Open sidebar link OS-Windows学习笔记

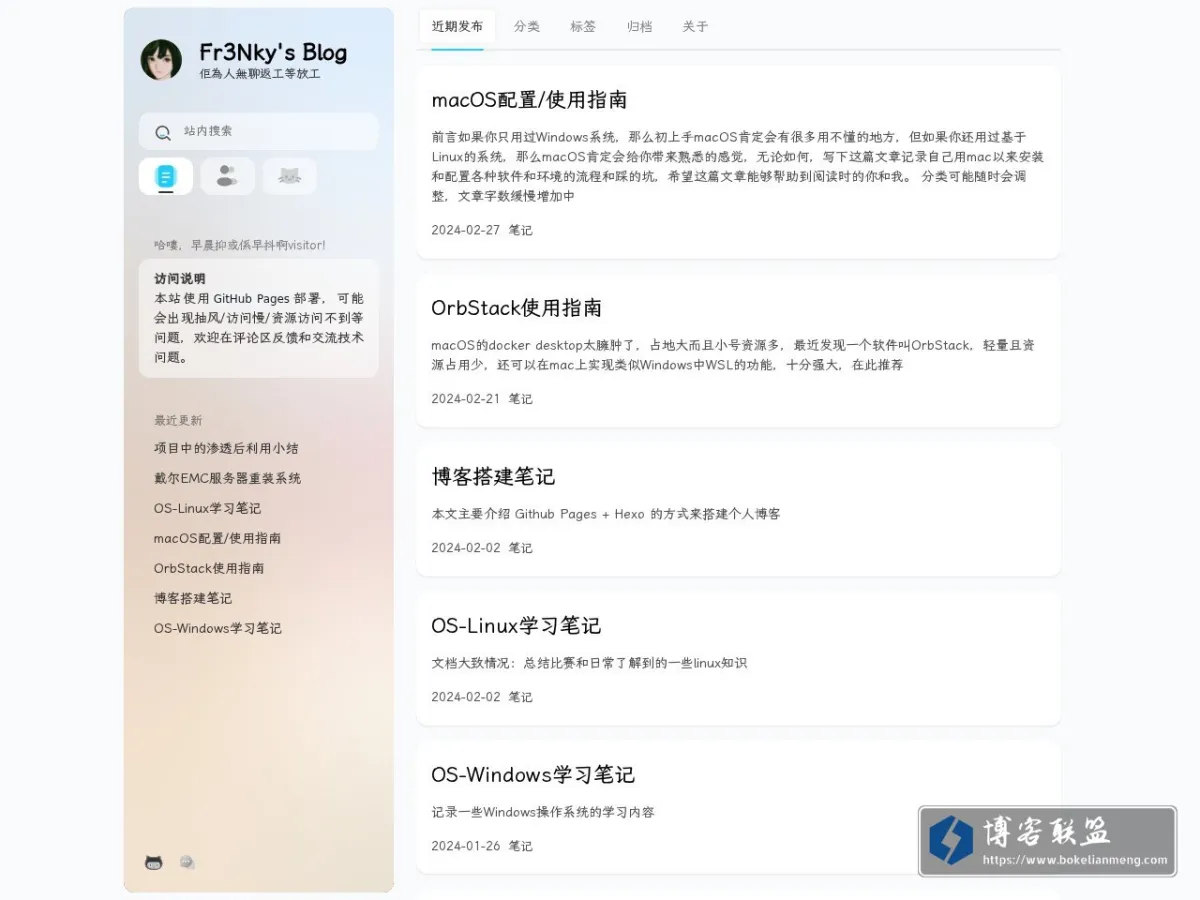pyautogui.click(x=218, y=628)
